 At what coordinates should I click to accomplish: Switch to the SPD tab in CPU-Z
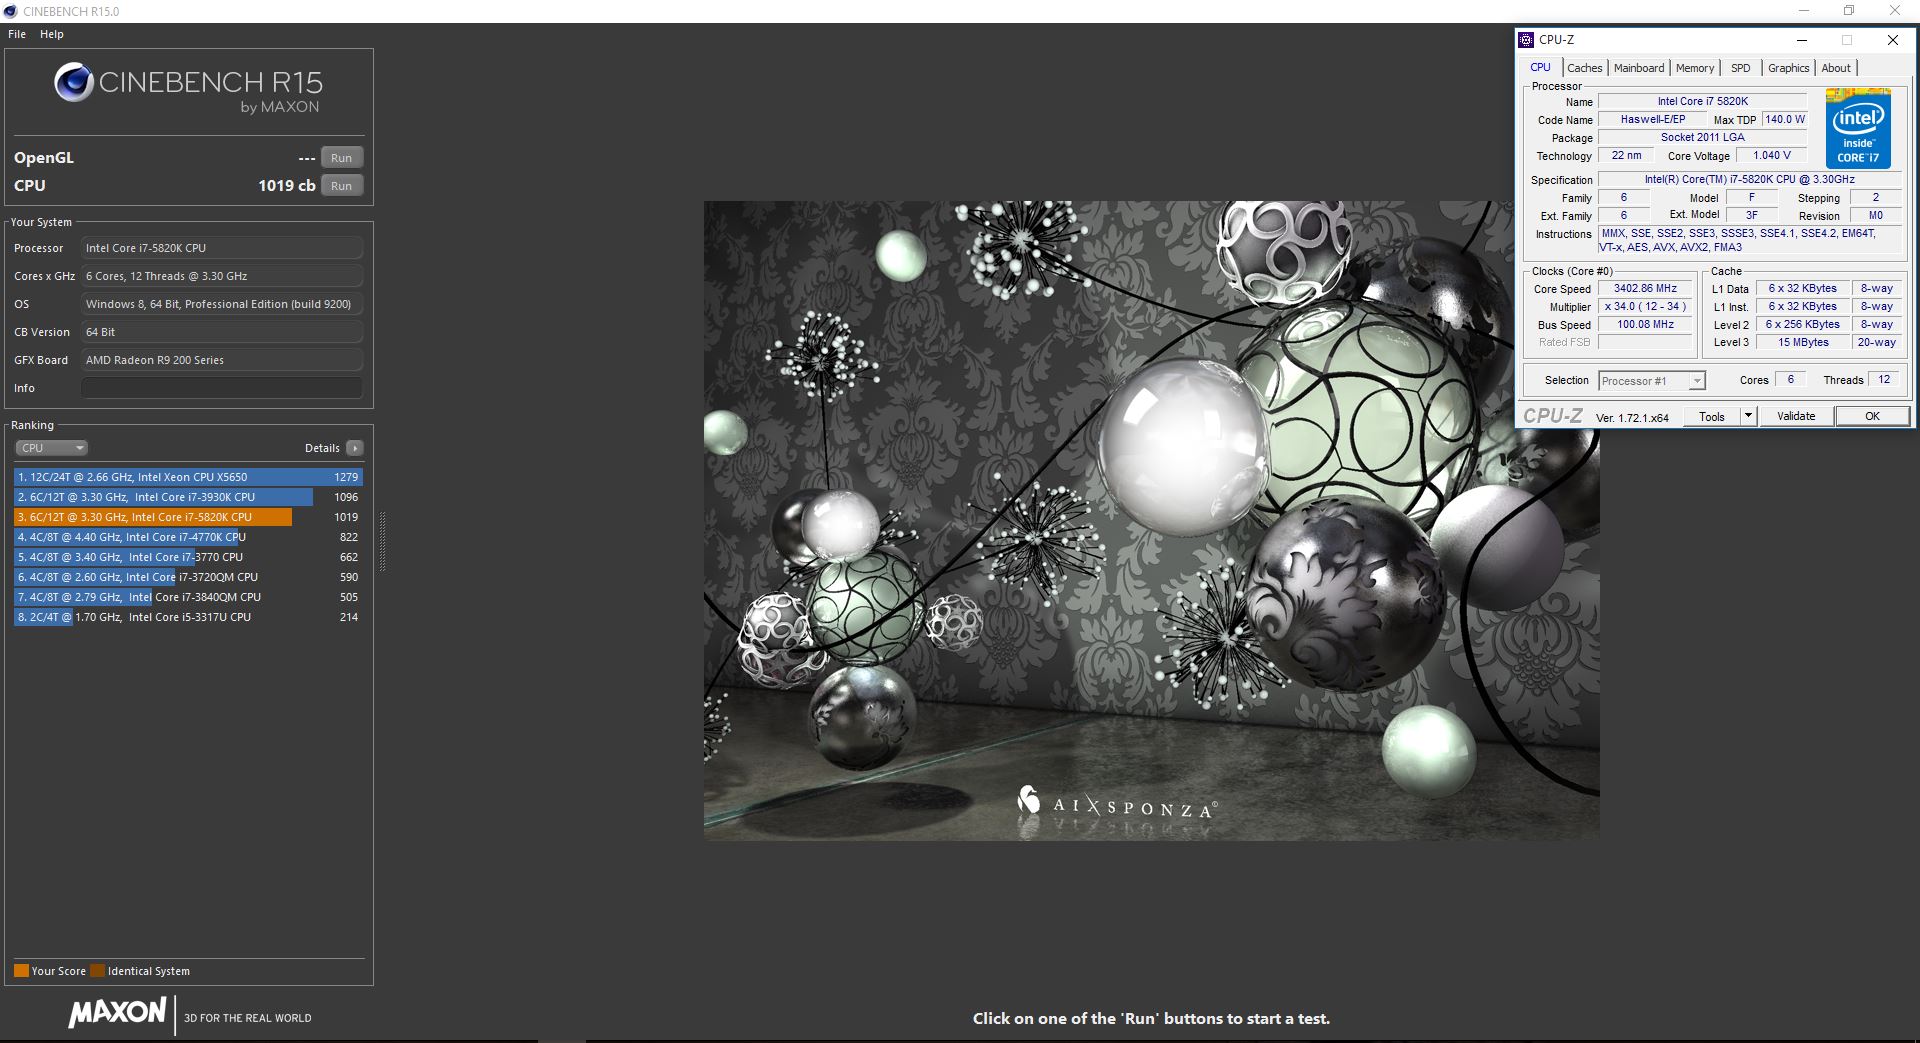point(1741,68)
